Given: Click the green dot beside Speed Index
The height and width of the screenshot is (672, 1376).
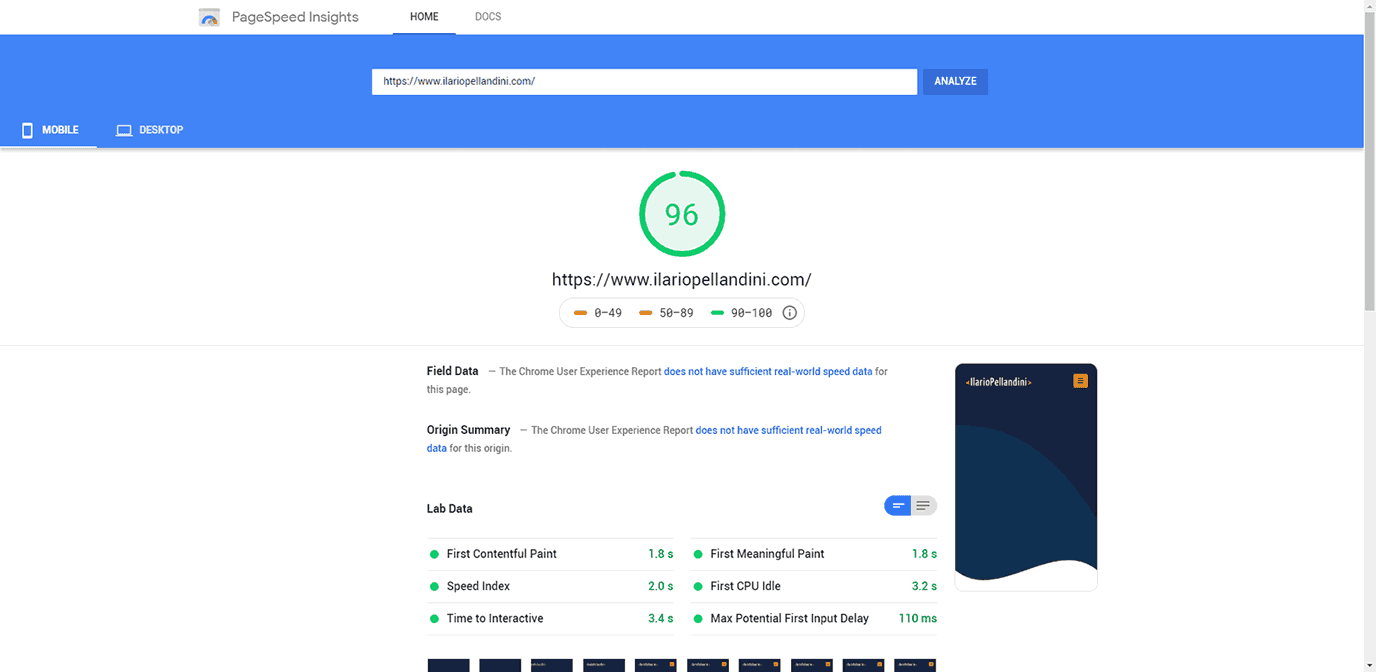Looking at the screenshot, I should coord(434,587).
